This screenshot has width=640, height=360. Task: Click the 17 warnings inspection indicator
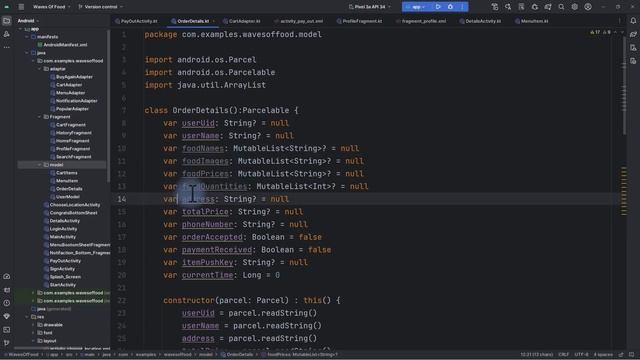click(x=595, y=32)
